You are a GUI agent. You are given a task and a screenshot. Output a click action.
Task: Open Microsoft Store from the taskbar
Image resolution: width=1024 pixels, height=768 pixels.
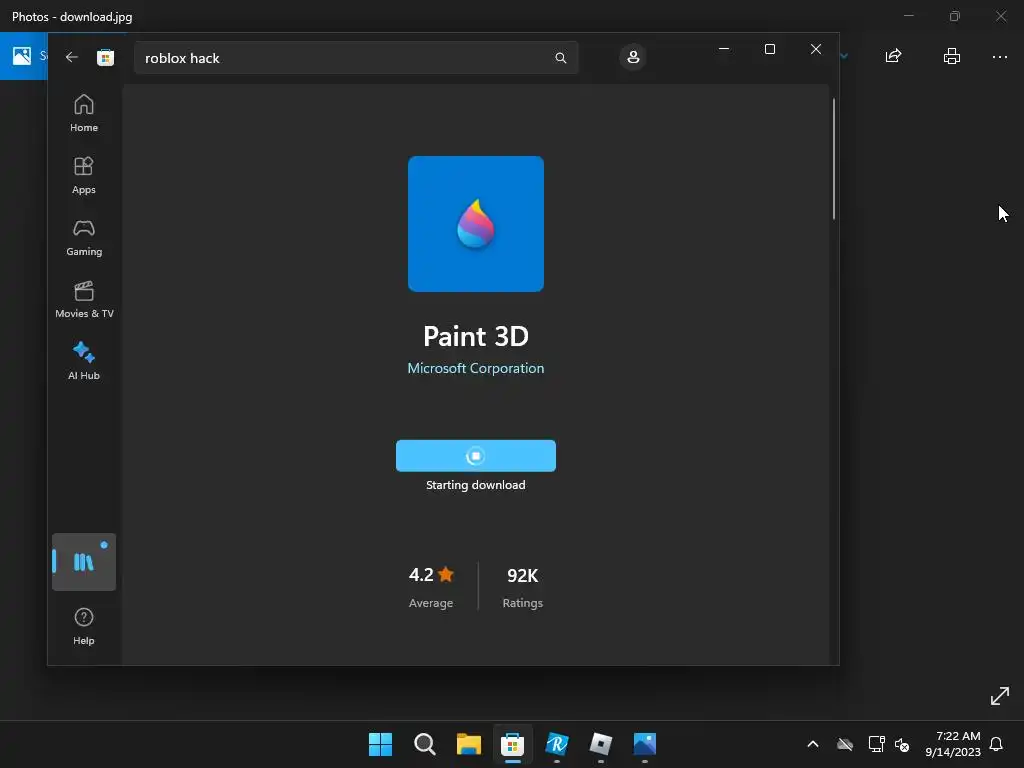(x=513, y=744)
